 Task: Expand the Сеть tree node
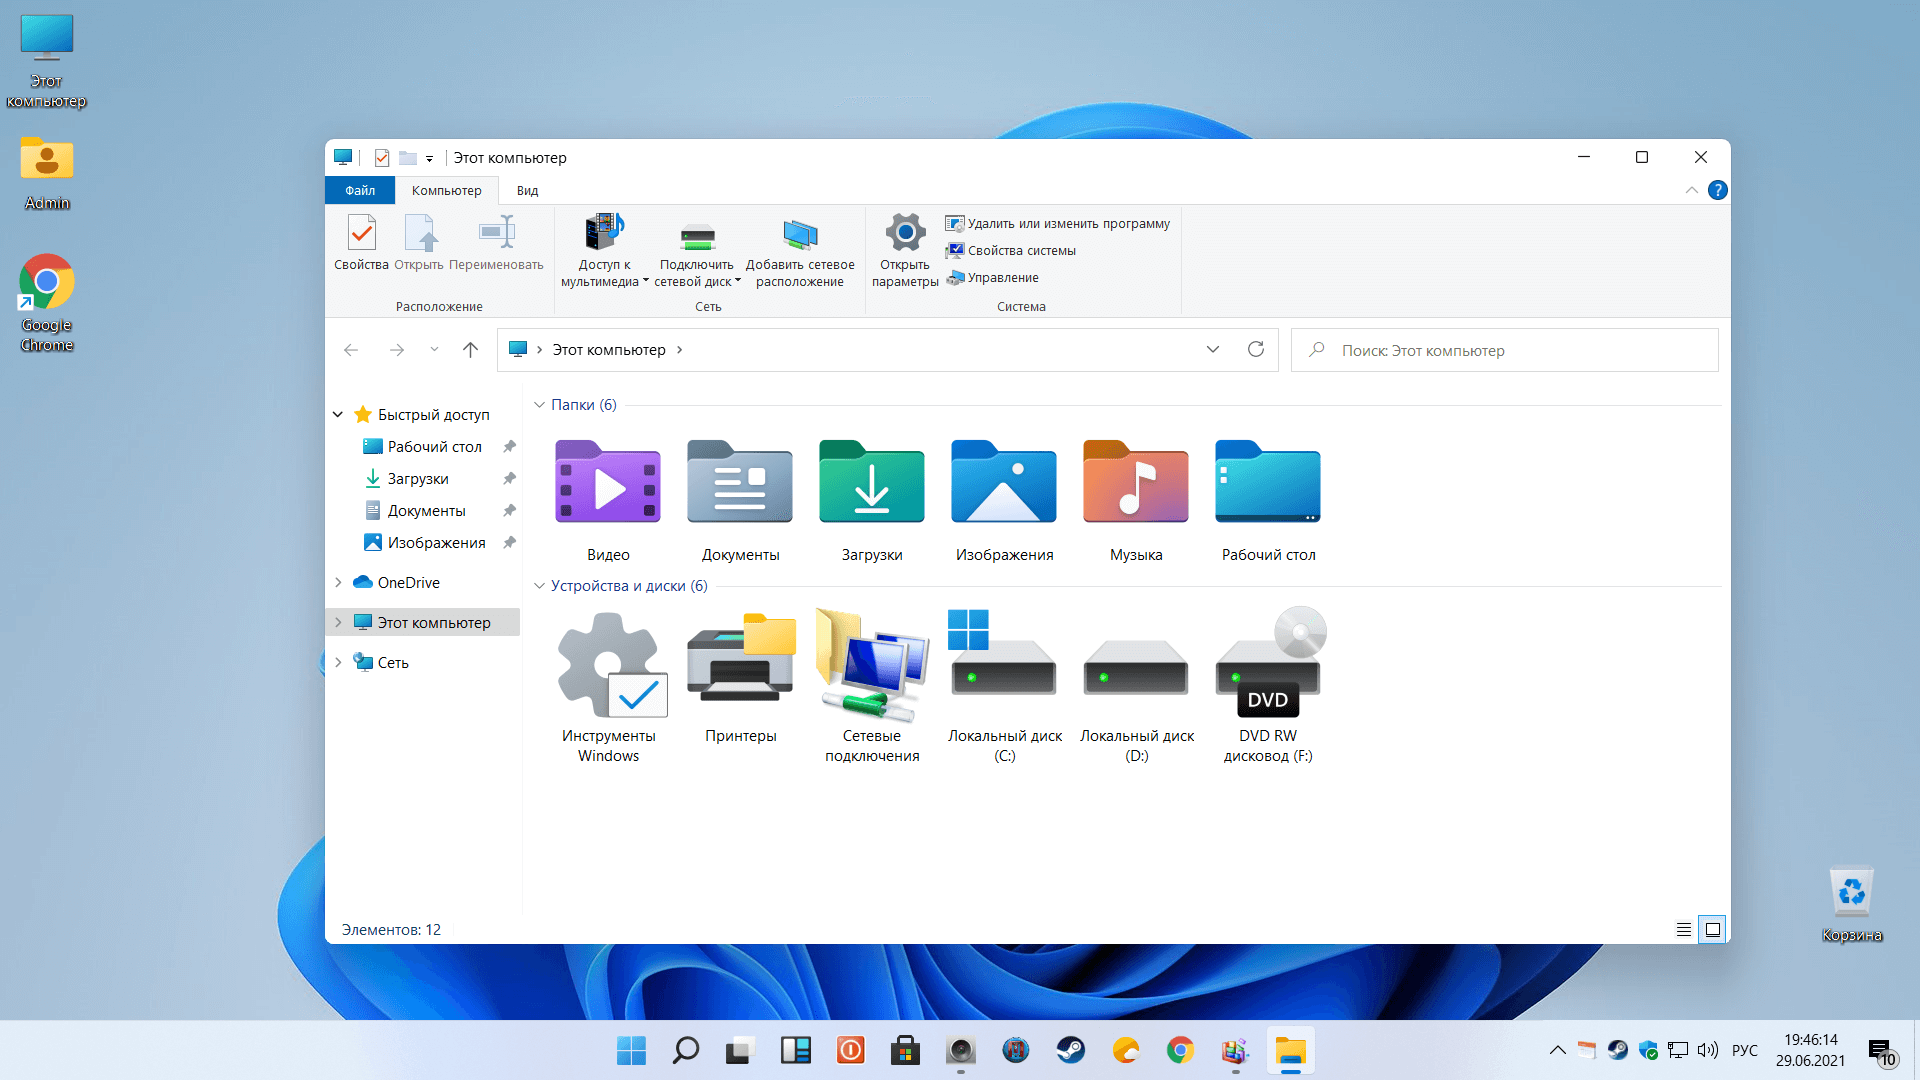pos(338,662)
